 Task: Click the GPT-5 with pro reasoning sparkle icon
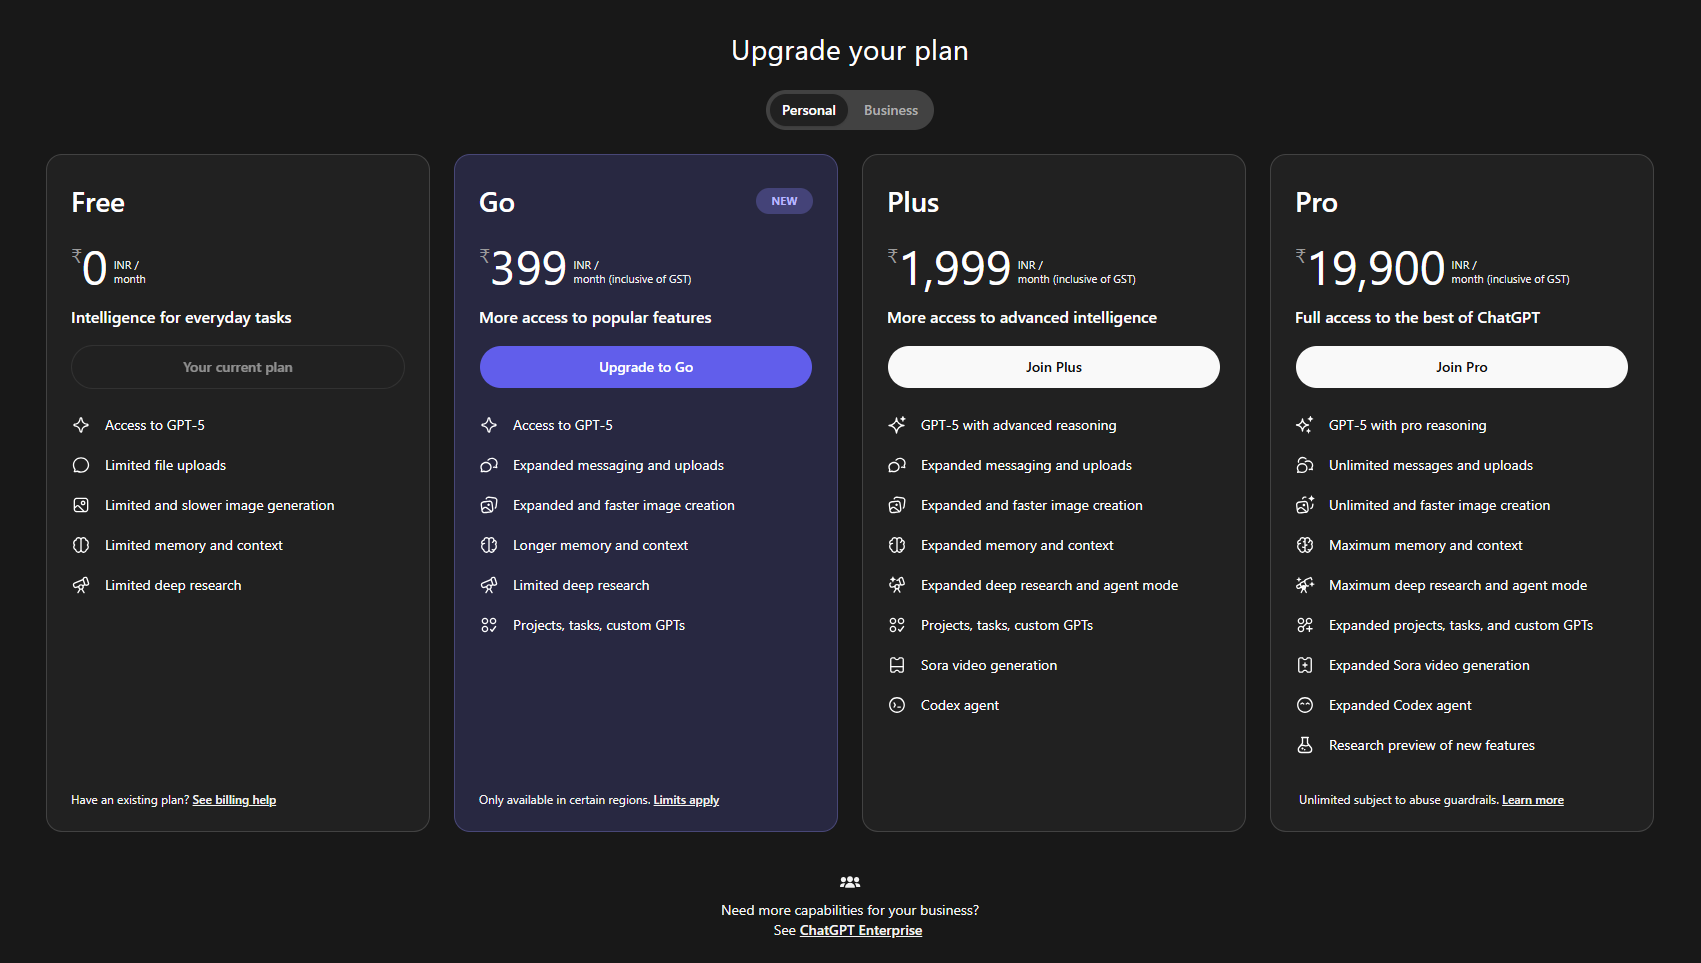[x=1305, y=425]
